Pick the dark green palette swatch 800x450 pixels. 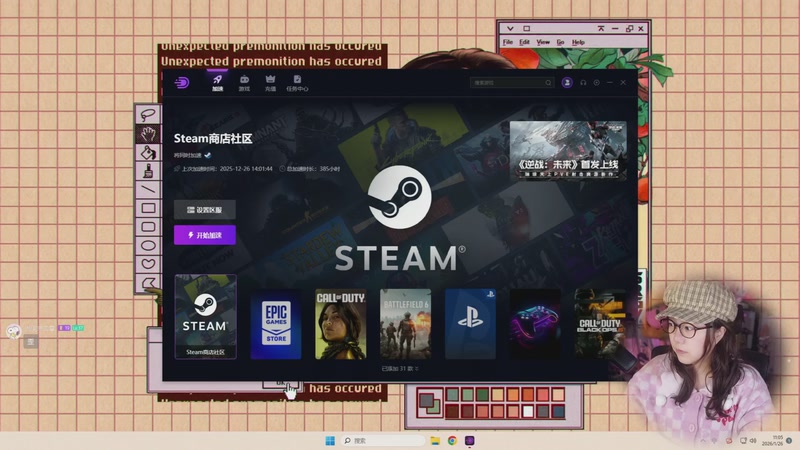(482, 394)
